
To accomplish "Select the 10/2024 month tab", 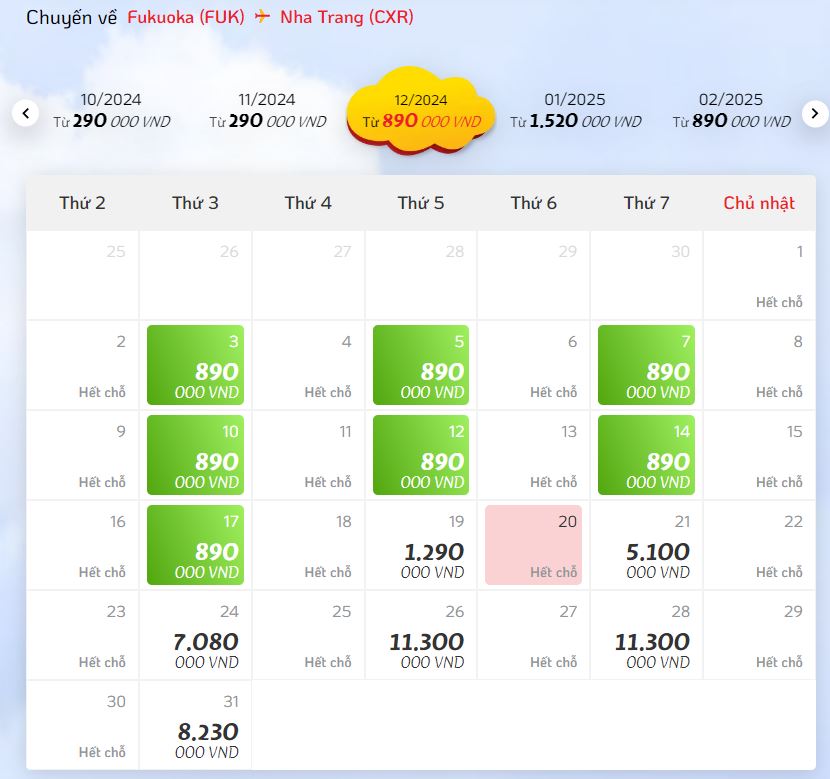I will tap(111, 111).
